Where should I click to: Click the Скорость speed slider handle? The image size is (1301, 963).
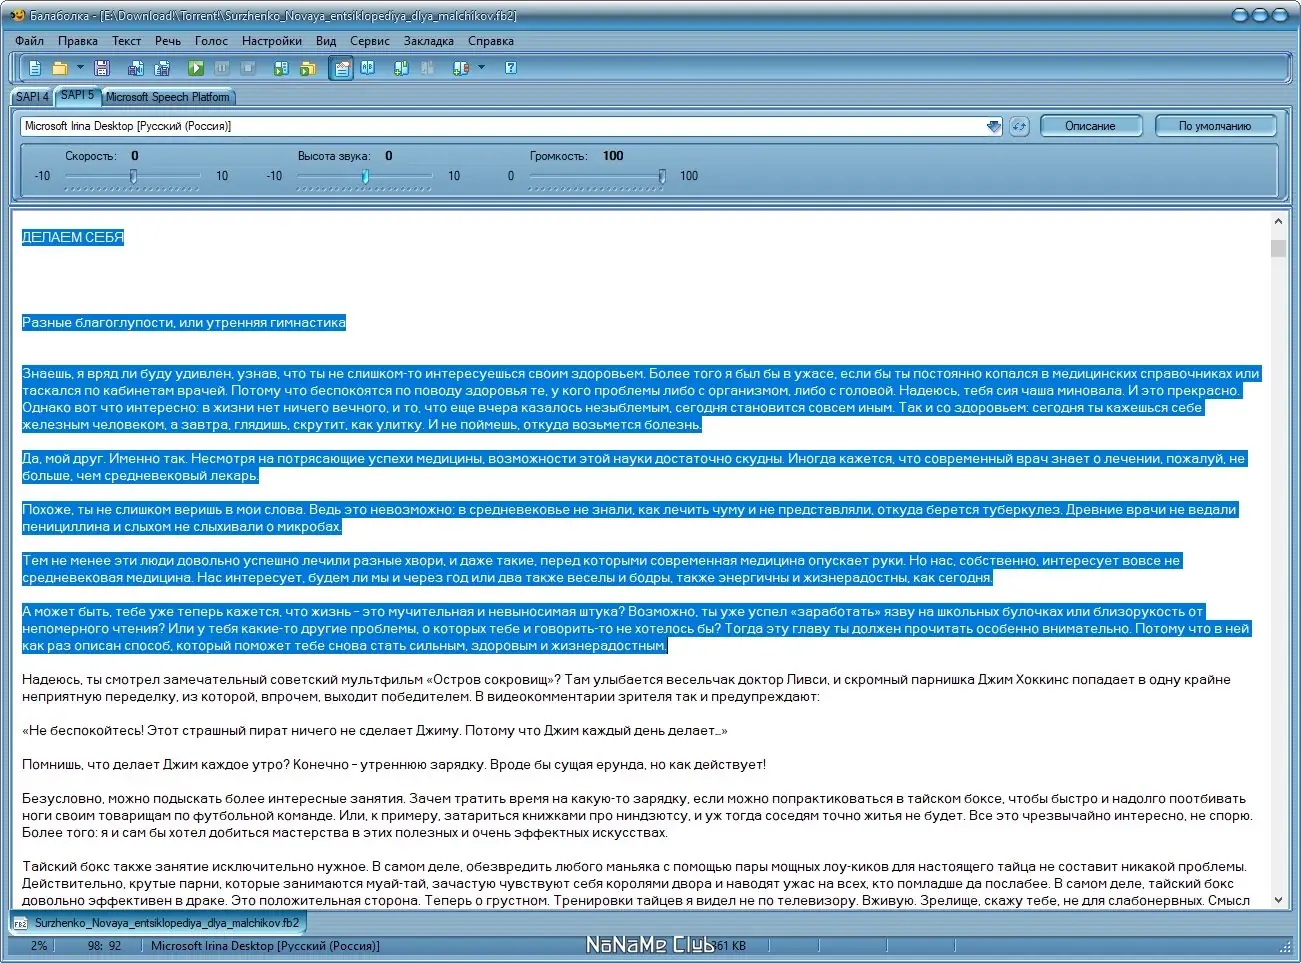(x=133, y=176)
